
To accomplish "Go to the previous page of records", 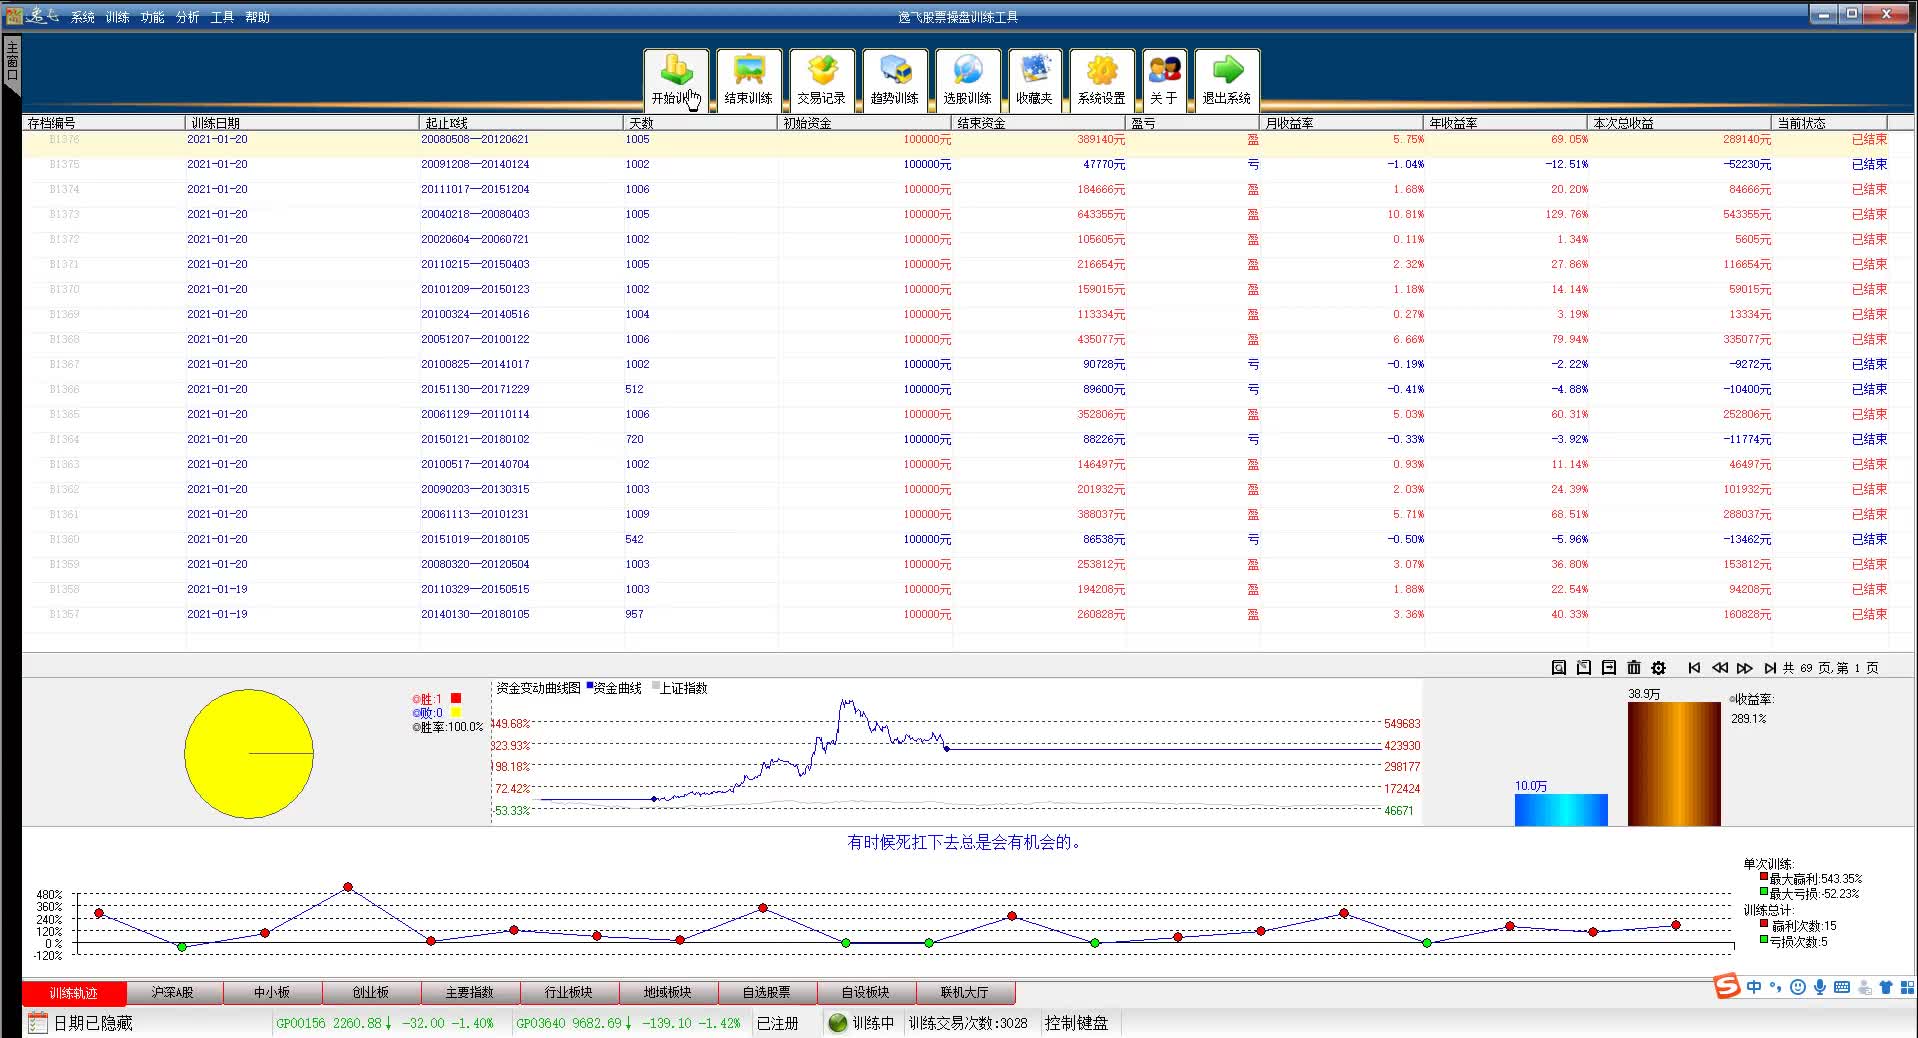I will click(1720, 668).
